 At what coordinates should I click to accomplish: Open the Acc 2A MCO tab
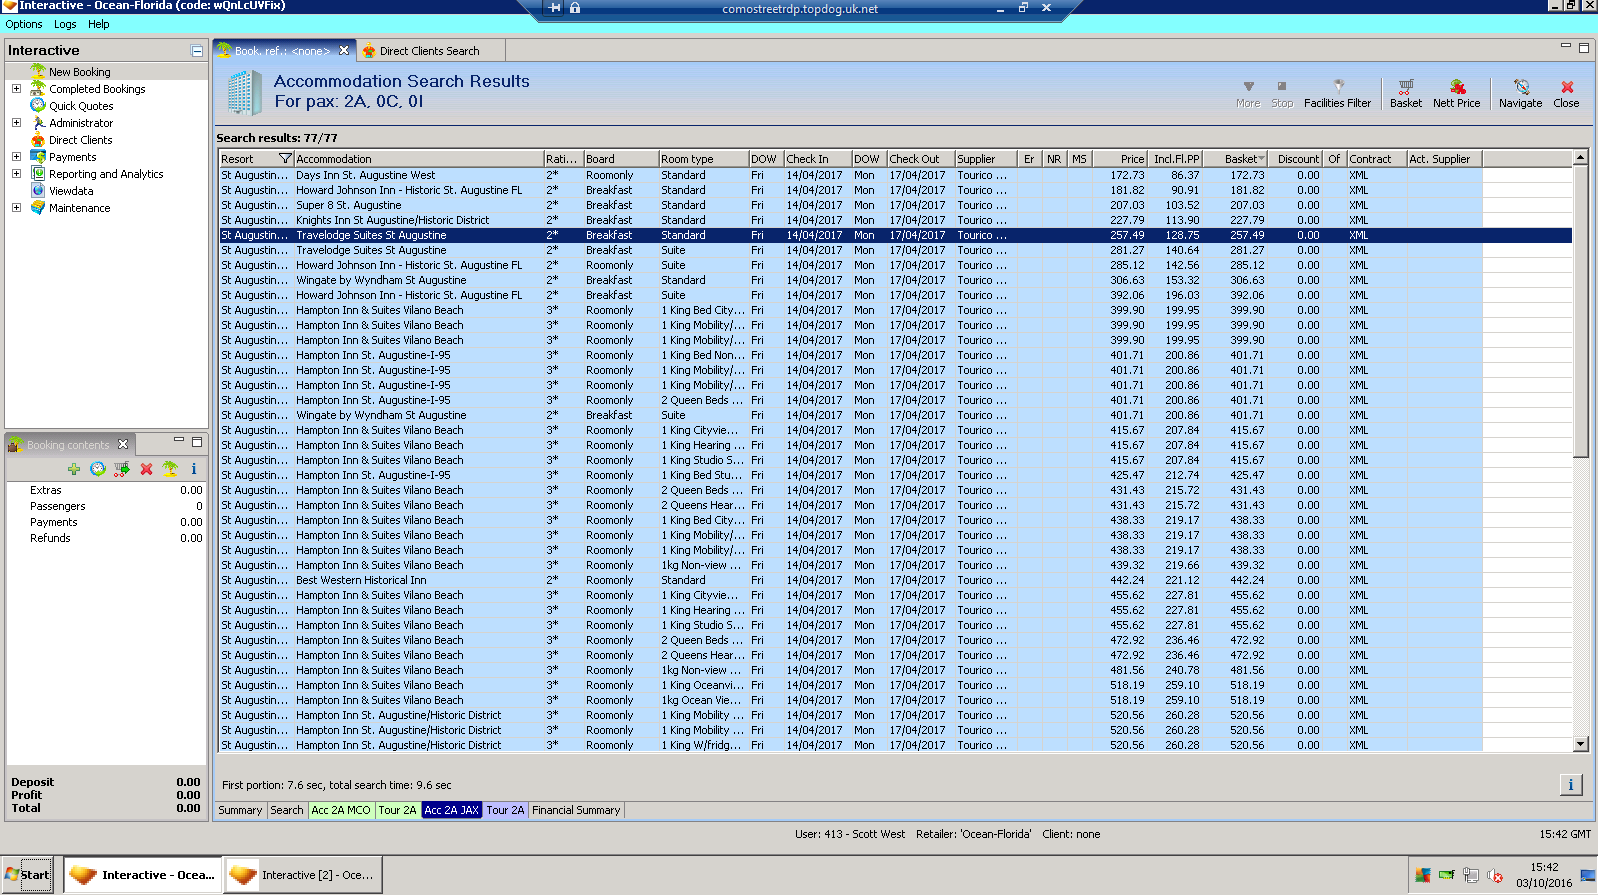[341, 810]
